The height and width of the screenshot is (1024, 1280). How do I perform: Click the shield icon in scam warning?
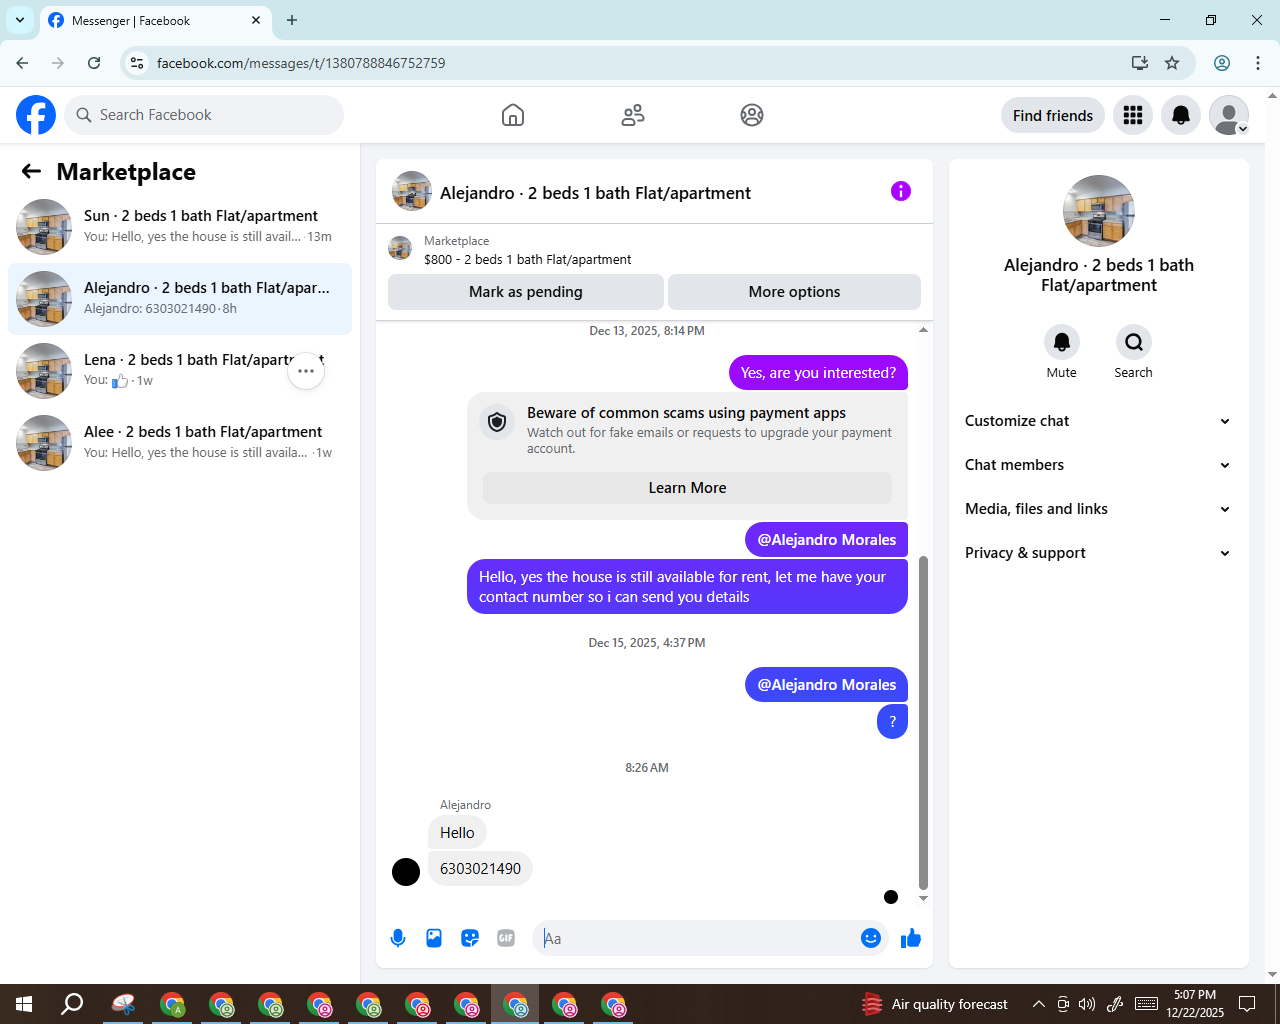pyautogui.click(x=497, y=422)
